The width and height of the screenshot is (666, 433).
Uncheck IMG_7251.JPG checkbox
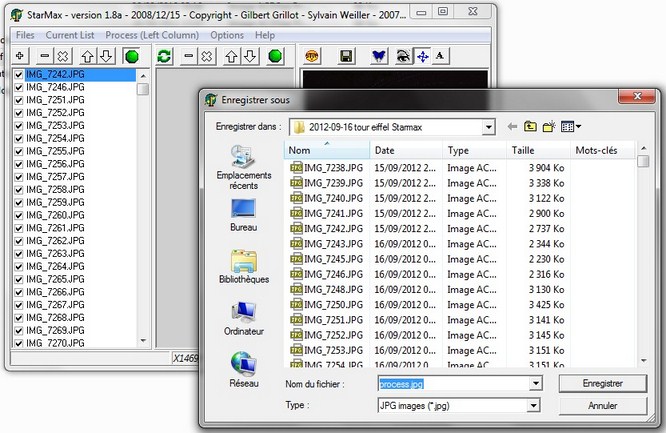(18, 100)
